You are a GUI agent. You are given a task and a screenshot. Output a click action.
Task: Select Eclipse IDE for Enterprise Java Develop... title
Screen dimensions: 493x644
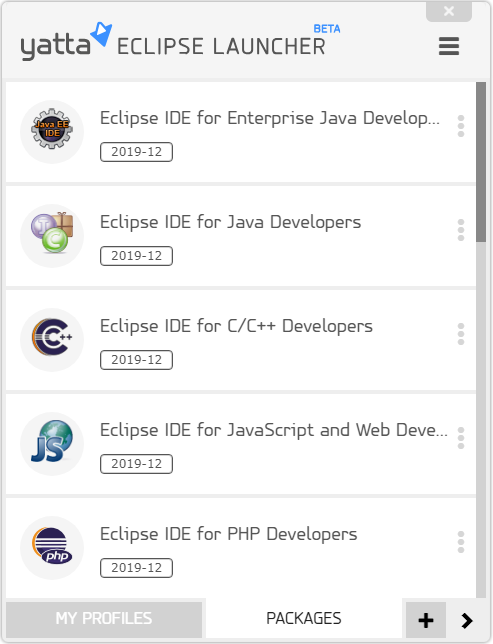(270, 118)
